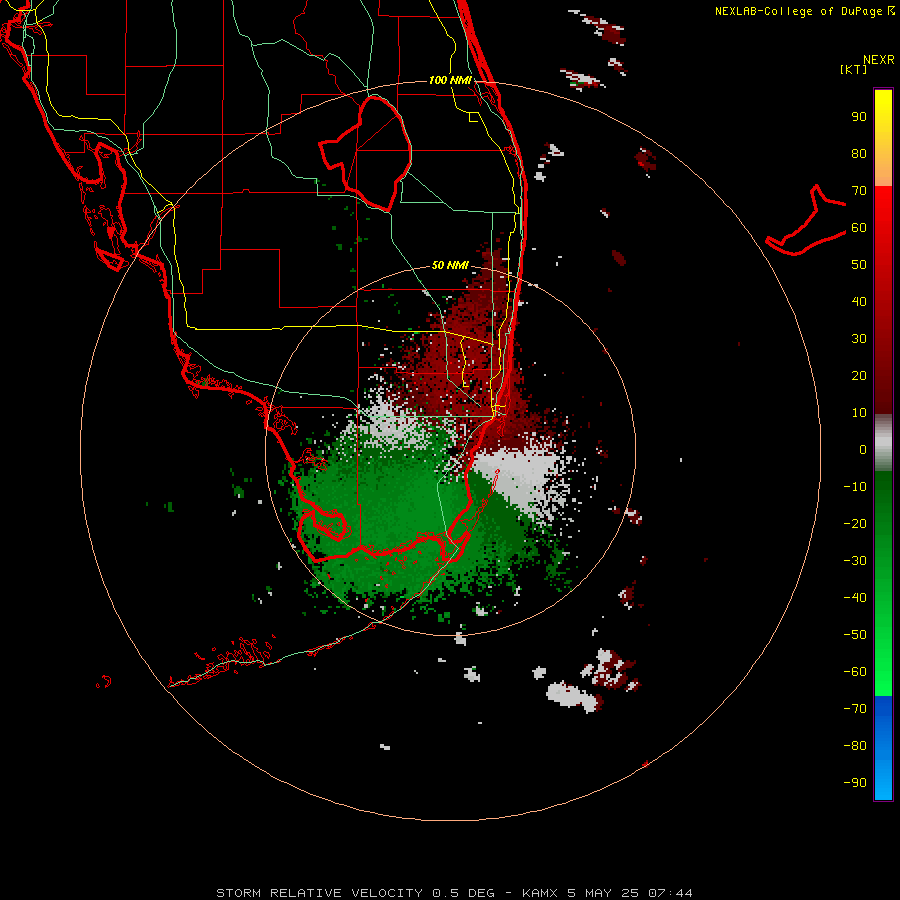Click the -80 value on the velocity scale
Viewport: 900px width, 900px height.
[855, 746]
